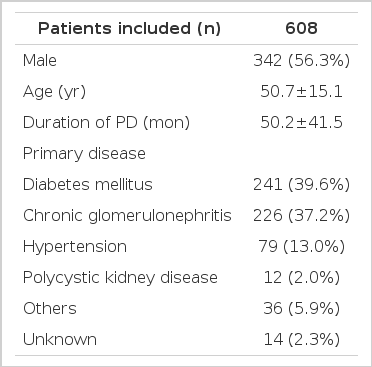This screenshot has height=367, width=372.
Task: Click the Hypertension row label
Action: pyautogui.click(x=75, y=247)
